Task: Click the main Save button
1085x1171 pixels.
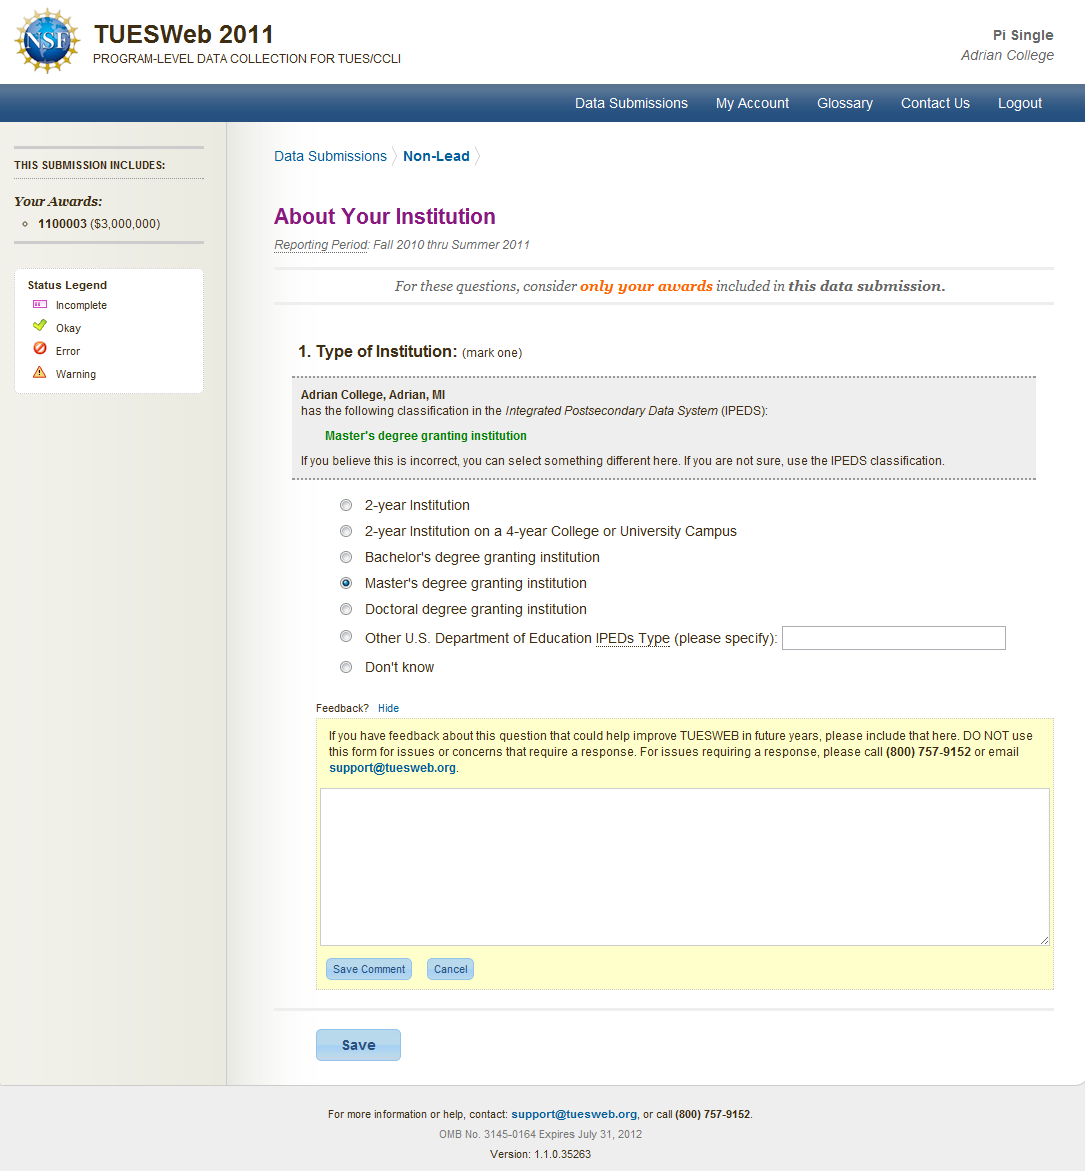Action: pyautogui.click(x=358, y=1045)
